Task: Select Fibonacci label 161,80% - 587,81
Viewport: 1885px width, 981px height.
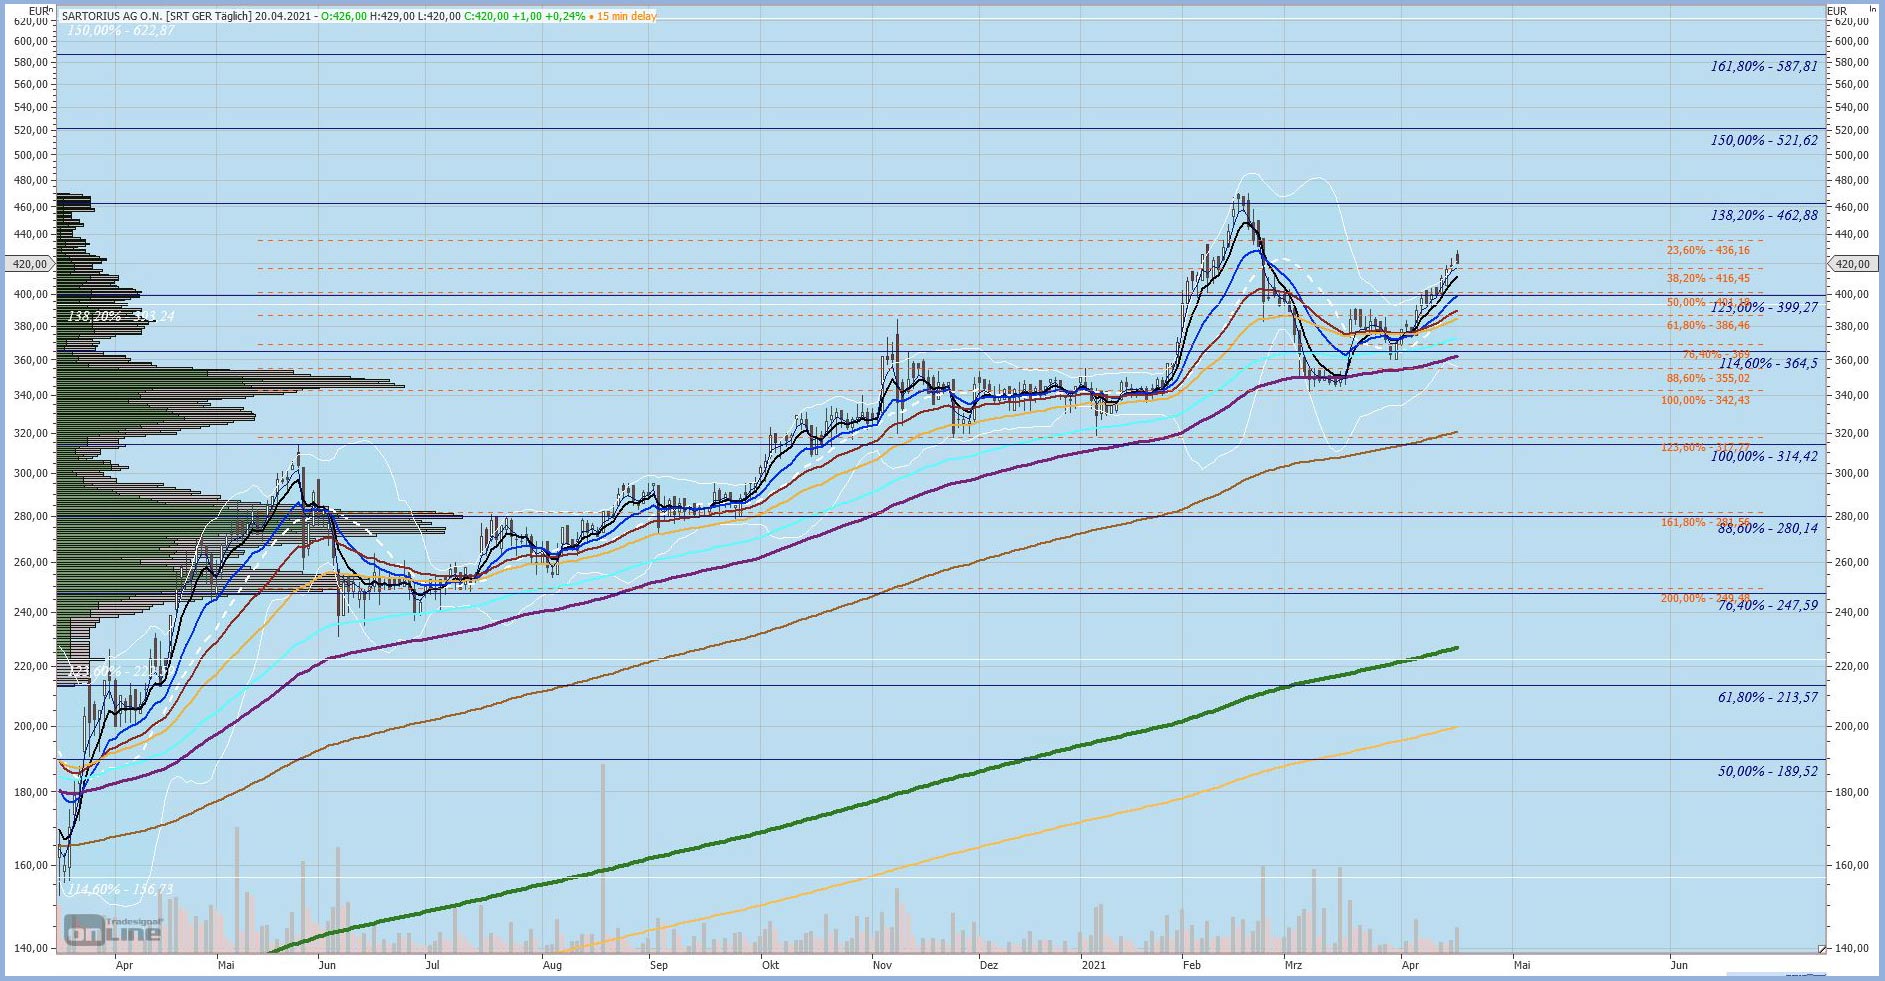Action: [1764, 66]
